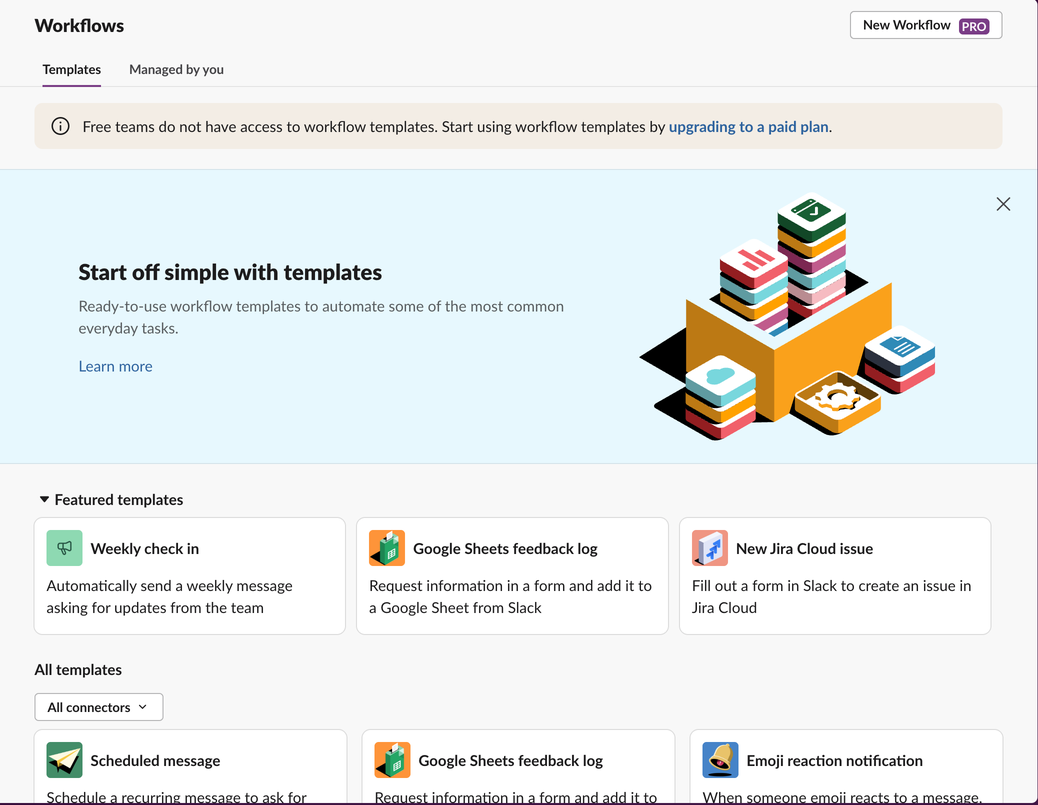Image resolution: width=1038 pixels, height=805 pixels.
Task: Select the Scheduled message template card
Action: coord(191,767)
